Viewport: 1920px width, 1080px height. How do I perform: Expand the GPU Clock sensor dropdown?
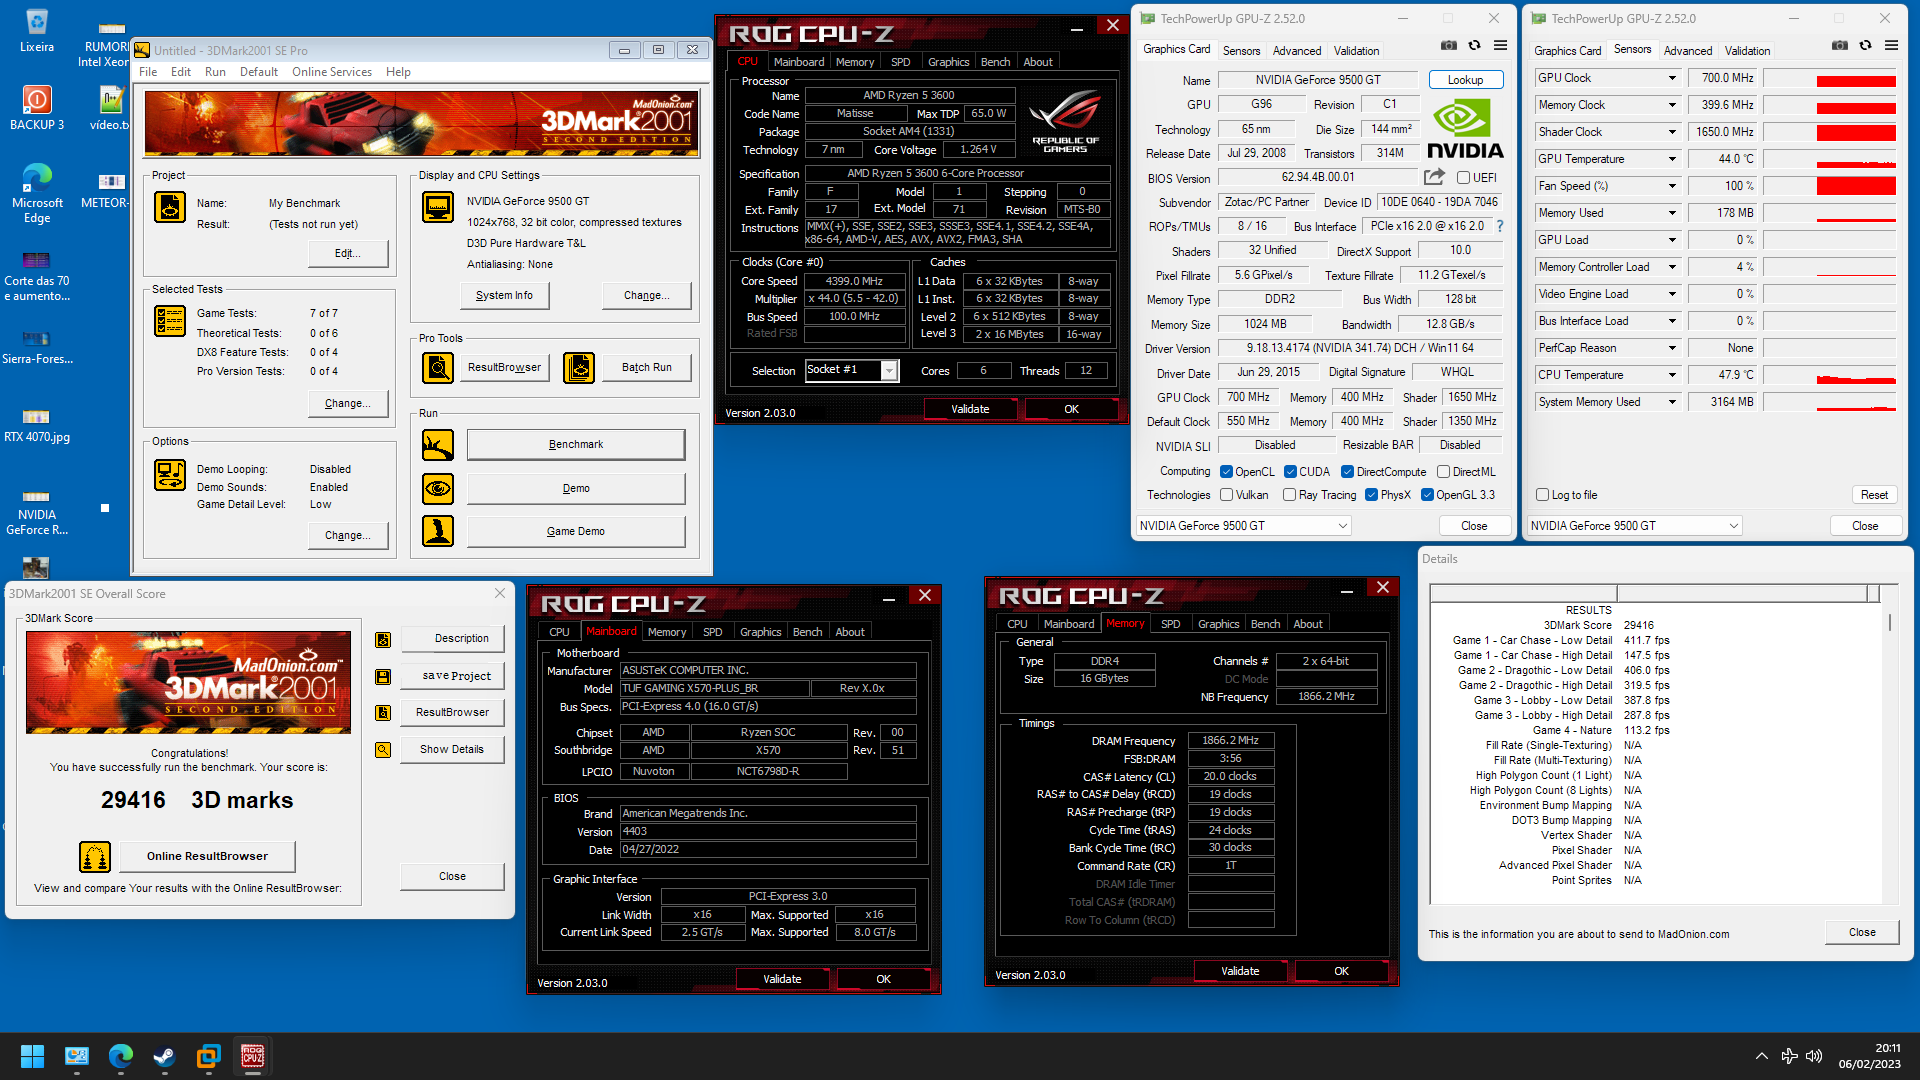pyautogui.click(x=1671, y=78)
